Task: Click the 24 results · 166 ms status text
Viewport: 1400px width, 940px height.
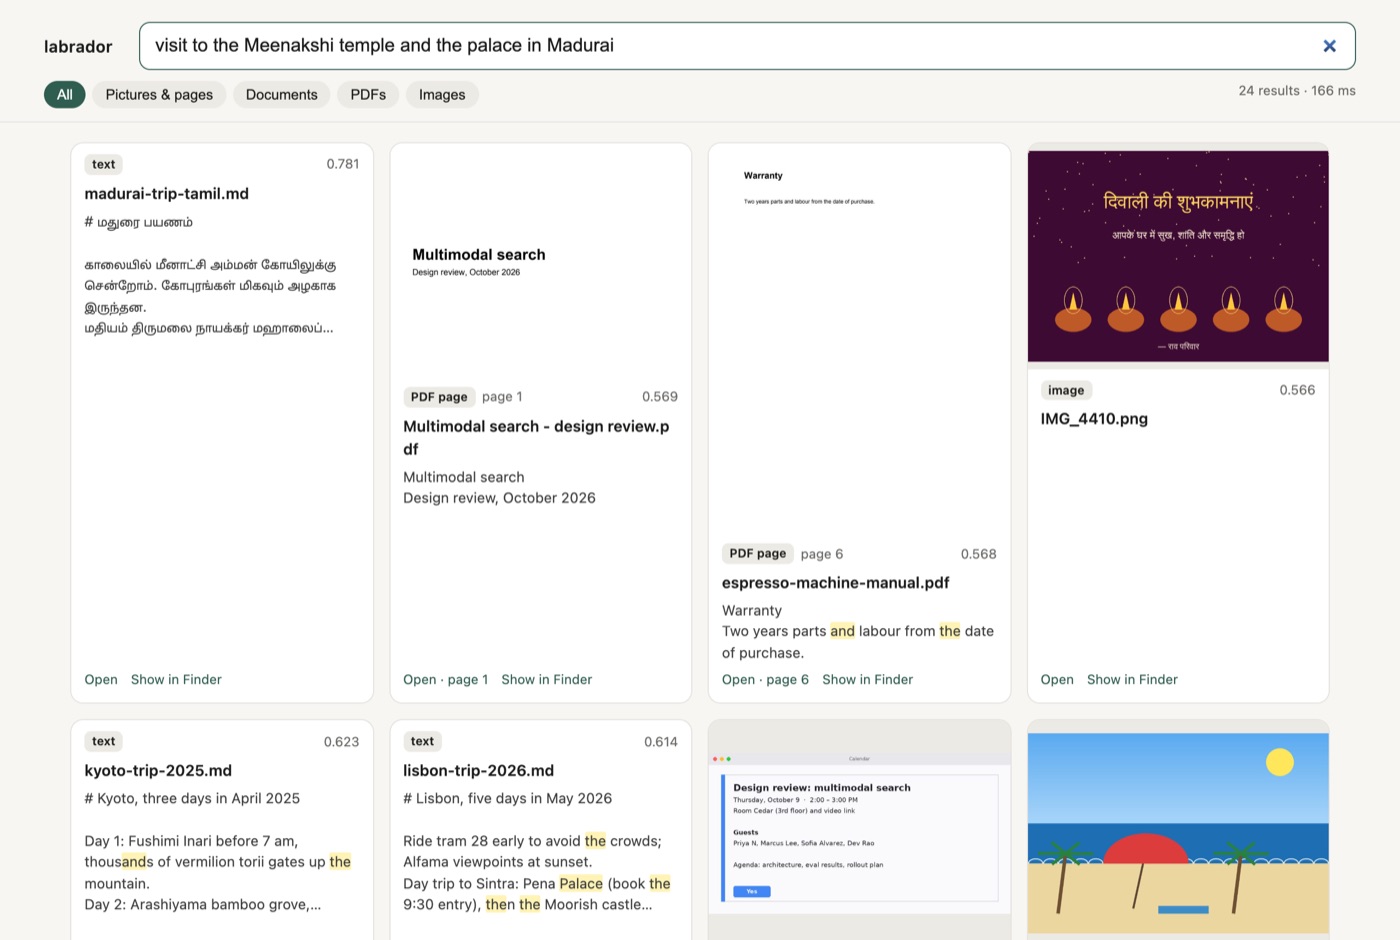Action: click(x=1297, y=91)
